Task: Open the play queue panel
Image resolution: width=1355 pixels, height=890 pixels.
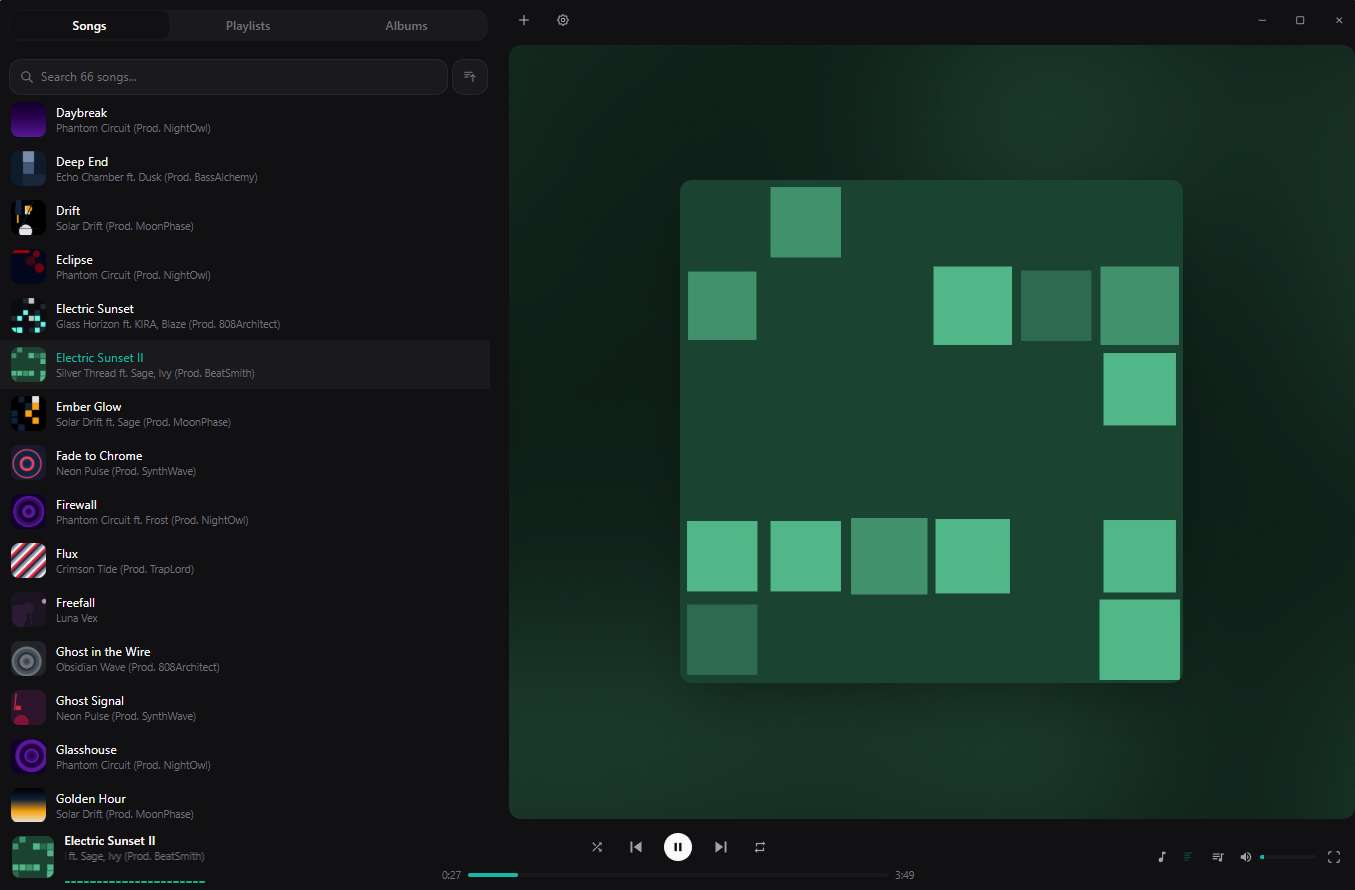Action: pyautogui.click(x=1218, y=857)
